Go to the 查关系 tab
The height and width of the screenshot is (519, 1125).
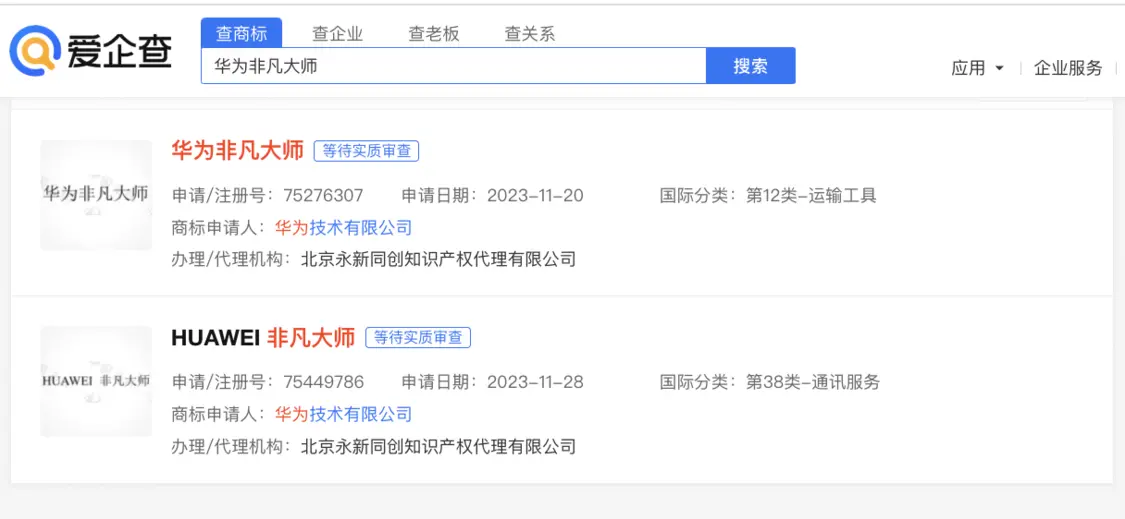pyautogui.click(x=529, y=34)
